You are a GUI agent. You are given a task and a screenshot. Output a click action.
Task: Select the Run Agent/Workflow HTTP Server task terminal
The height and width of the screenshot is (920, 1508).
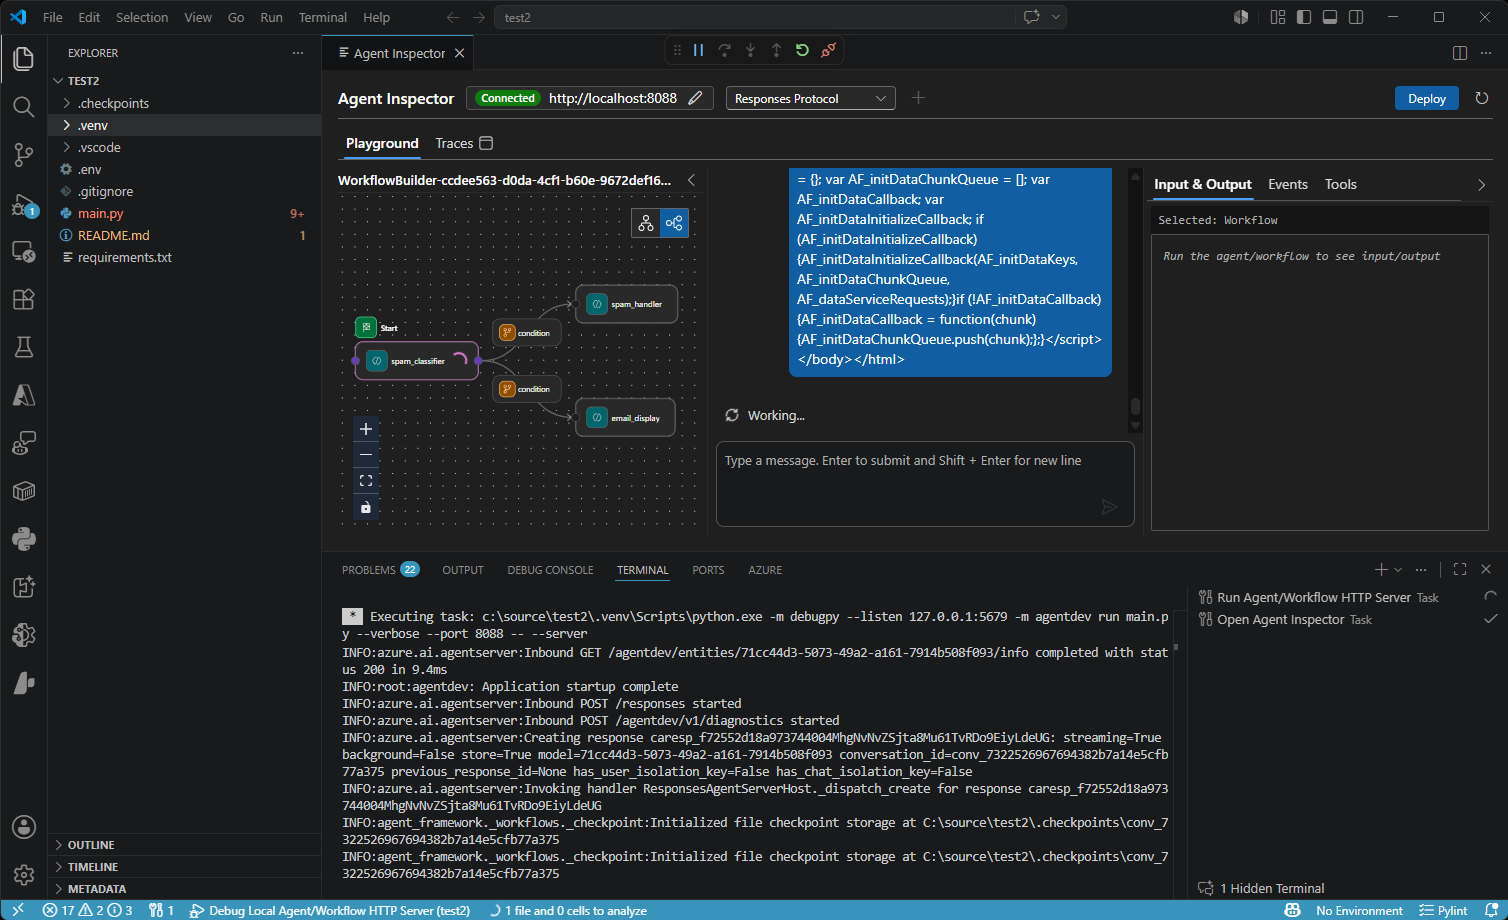(x=1347, y=597)
